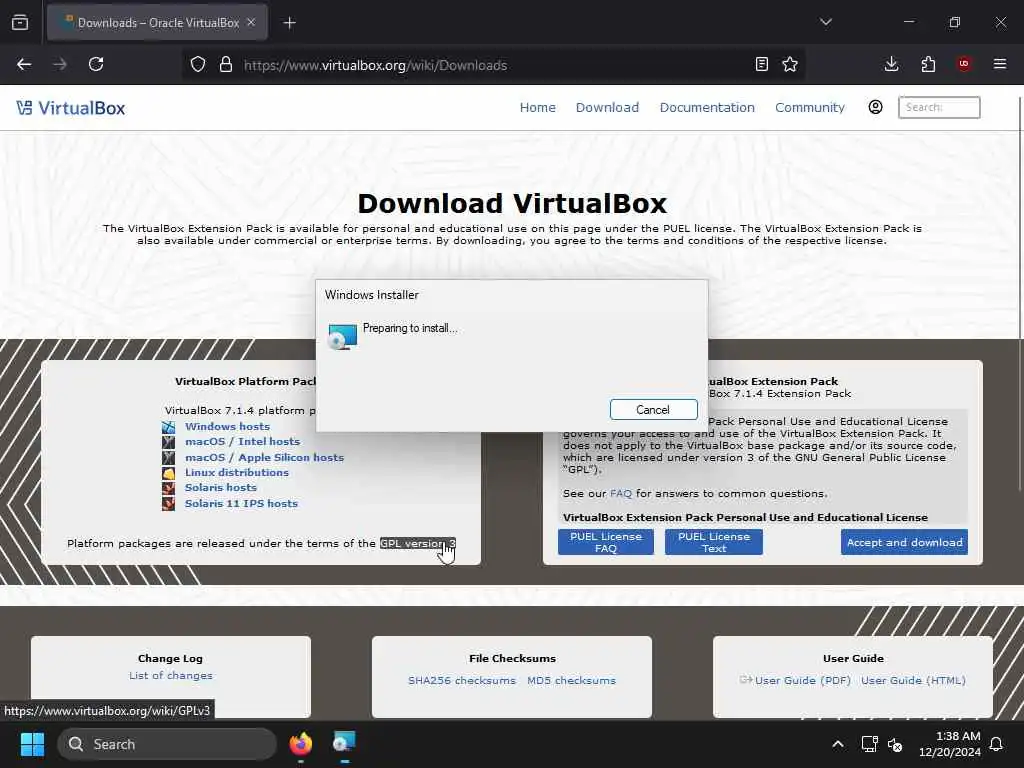Cancel the Windows Installer dialog
The height and width of the screenshot is (768, 1024).
(653, 409)
